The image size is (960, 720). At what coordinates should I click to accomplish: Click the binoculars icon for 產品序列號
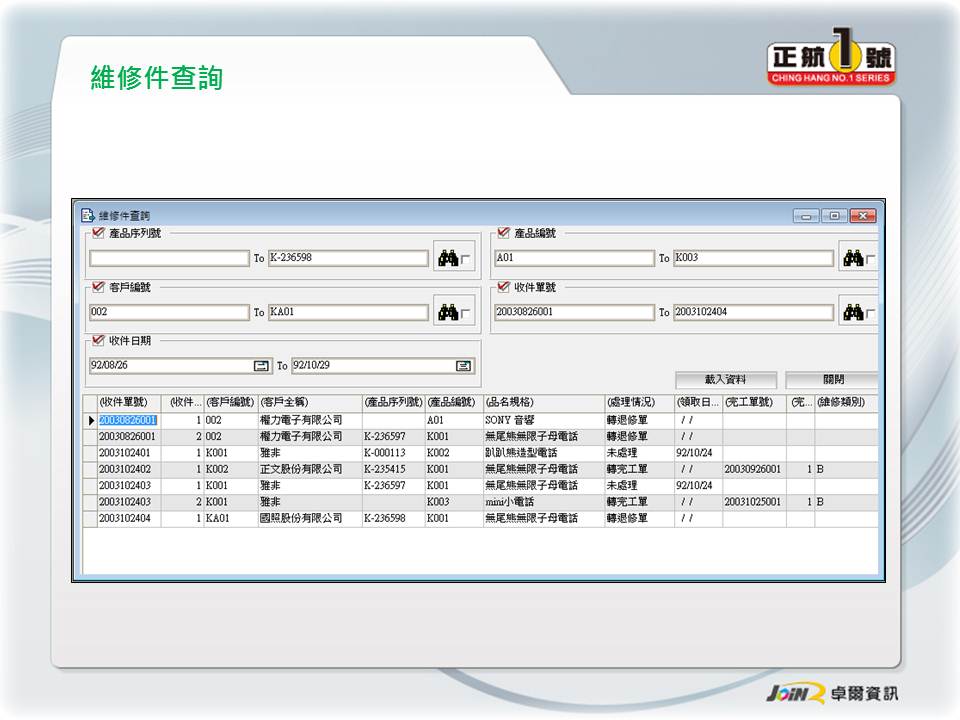tap(448, 258)
